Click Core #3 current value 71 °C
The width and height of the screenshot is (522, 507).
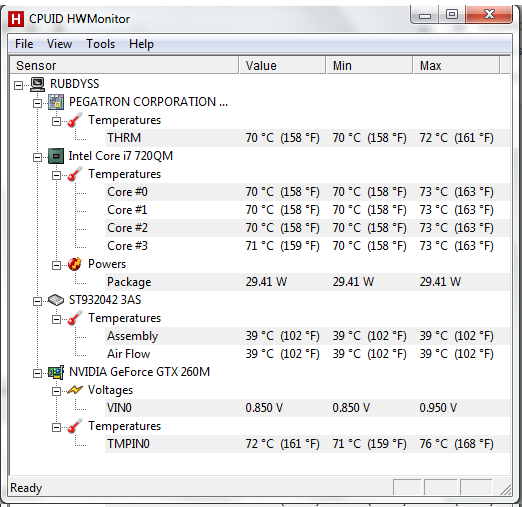(282, 246)
